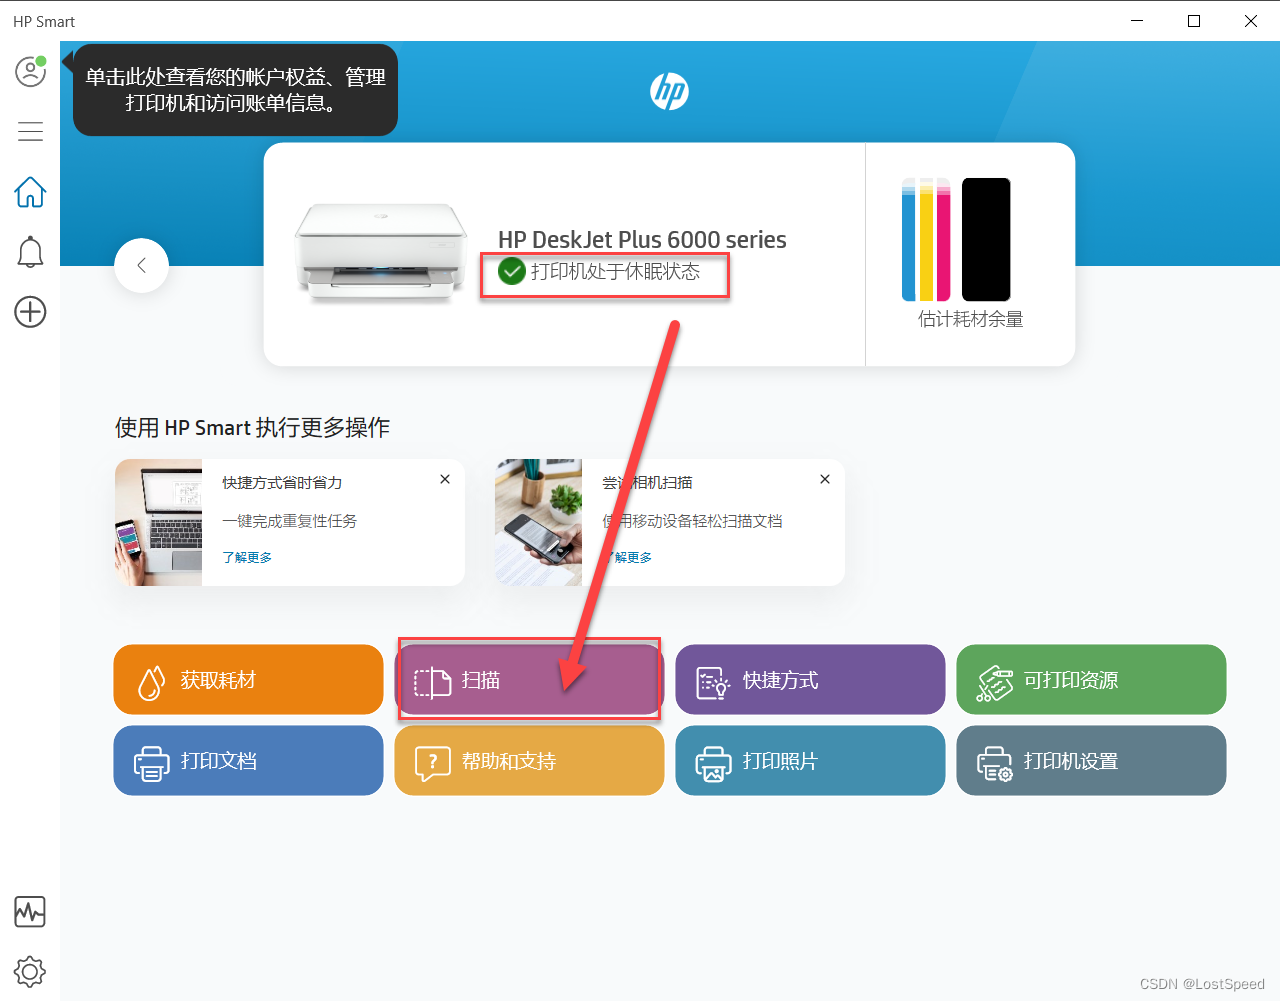Click the photo printer icon on 打印照片
The width and height of the screenshot is (1280, 1001).
(713, 763)
